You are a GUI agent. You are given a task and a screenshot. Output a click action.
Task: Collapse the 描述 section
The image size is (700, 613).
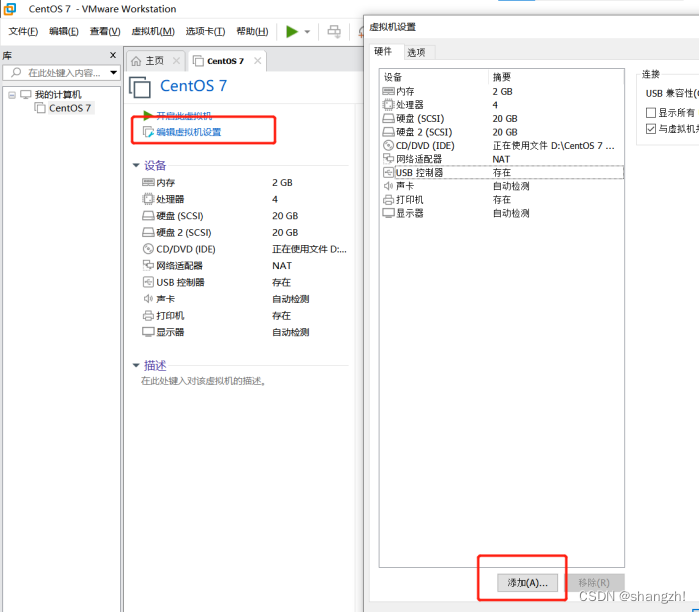(136, 365)
